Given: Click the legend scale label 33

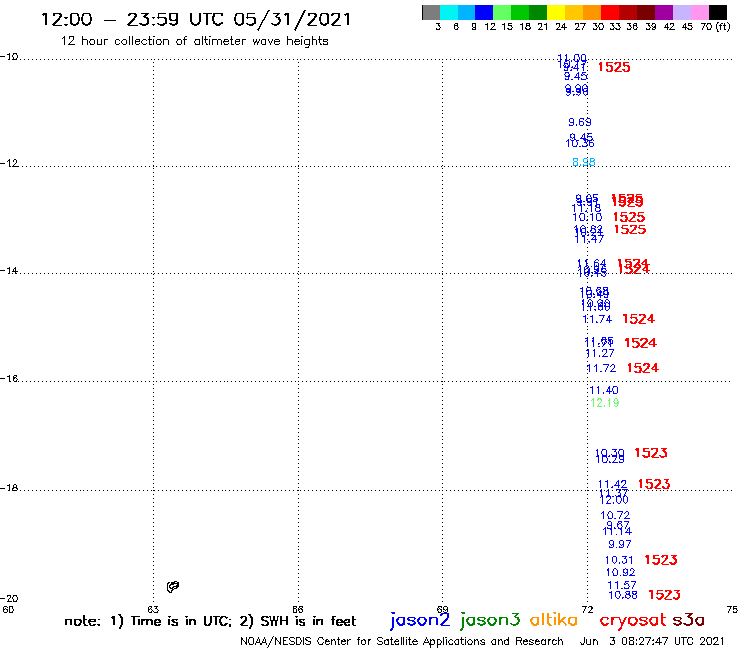Looking at the screenshot, I should coord(615,27).
